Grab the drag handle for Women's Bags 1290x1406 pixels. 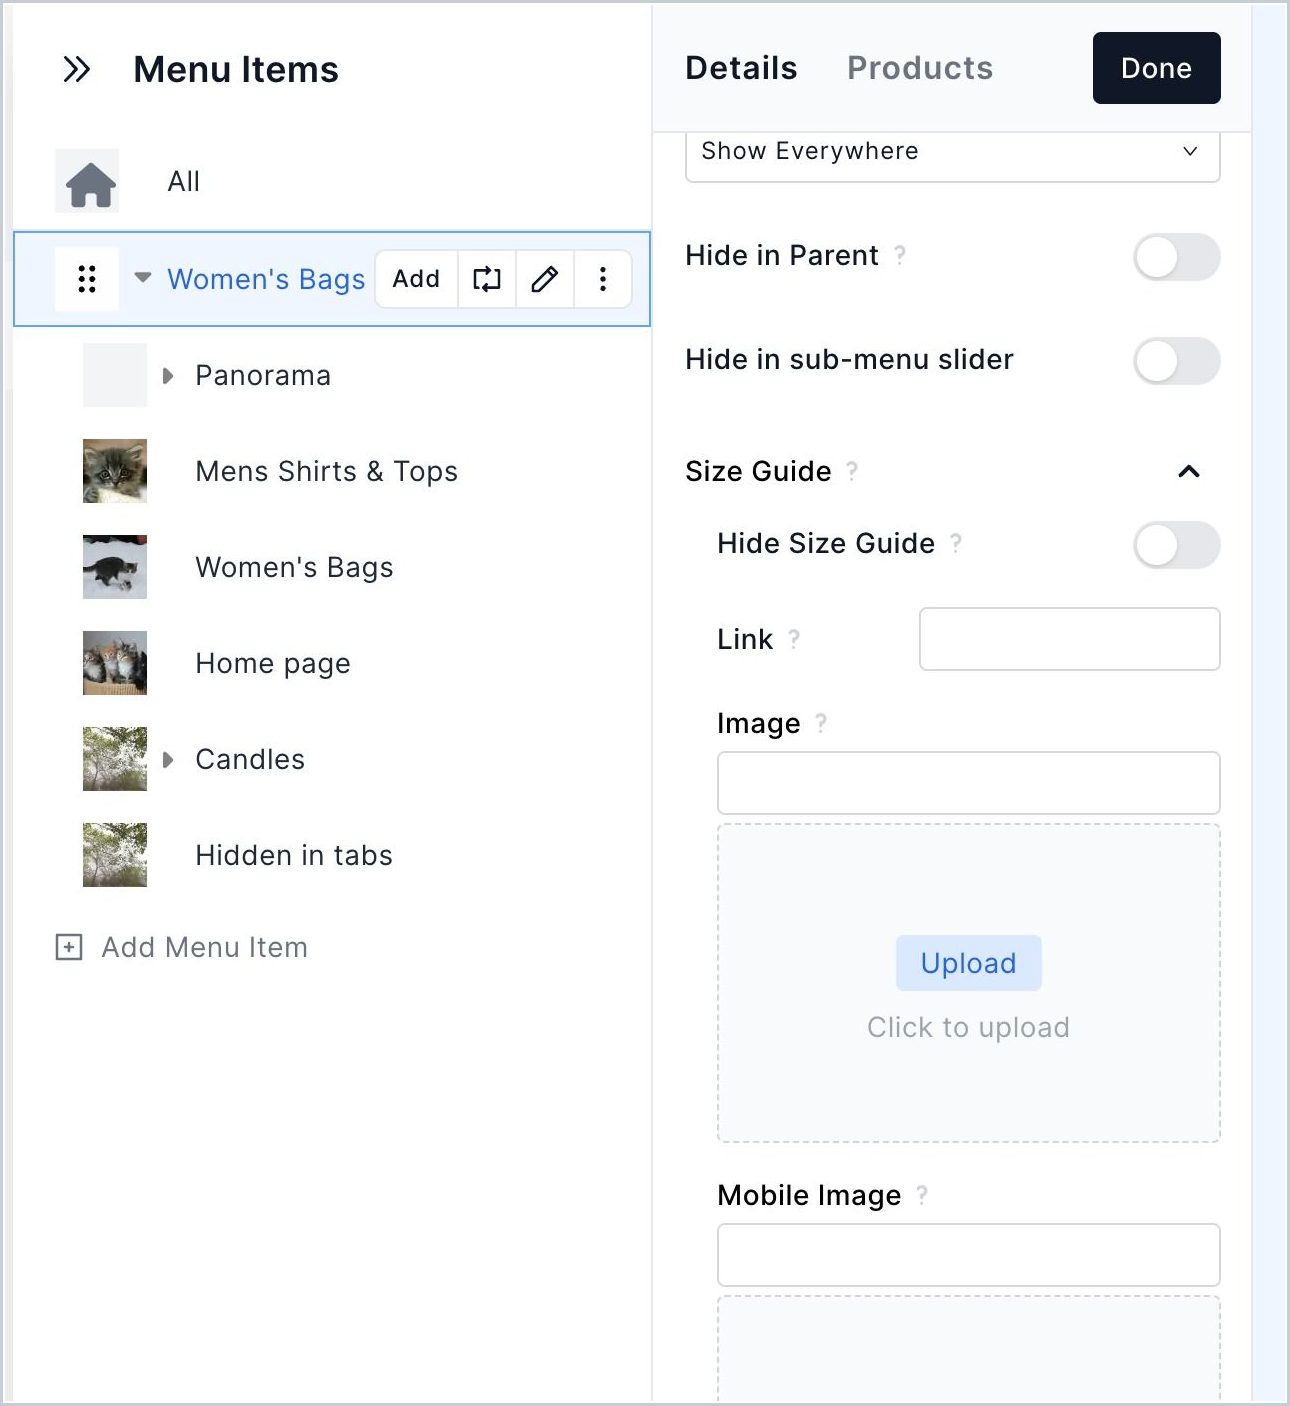tap(87, 279)
